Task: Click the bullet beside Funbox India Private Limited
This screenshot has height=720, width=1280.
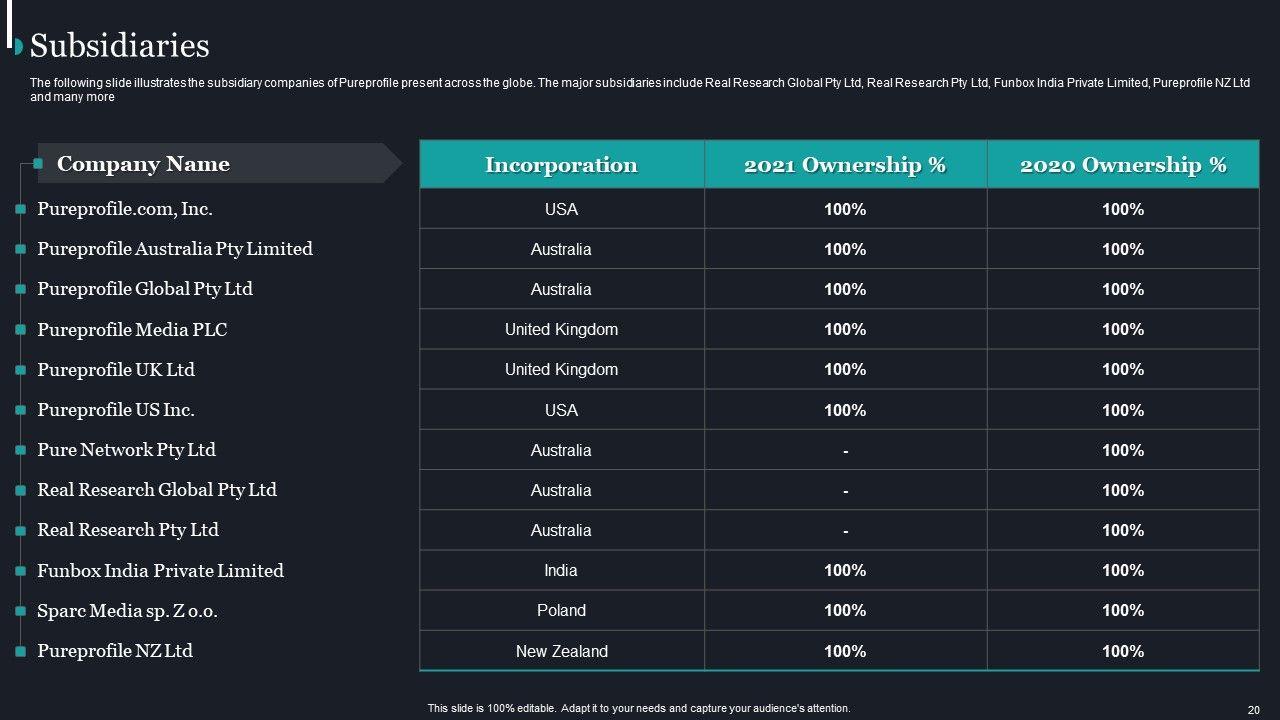Action: click(x=20, y=571)
